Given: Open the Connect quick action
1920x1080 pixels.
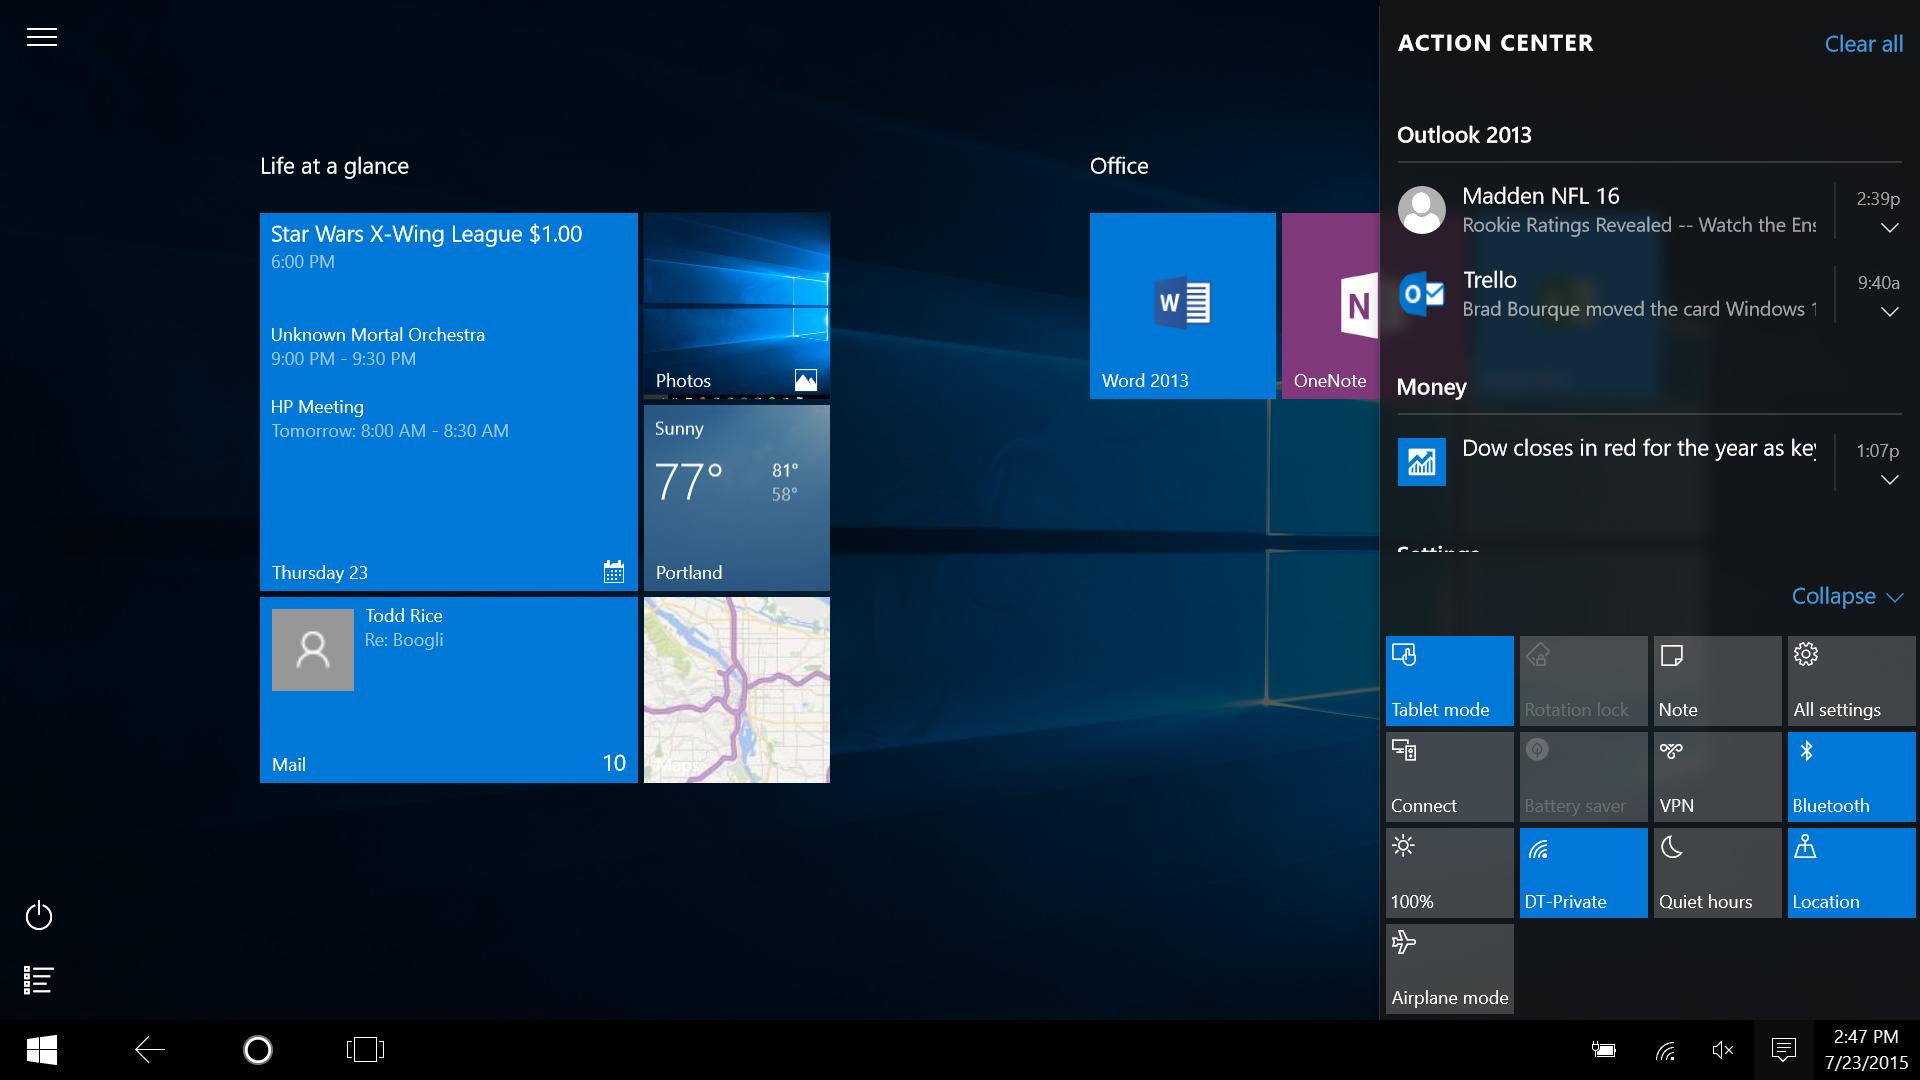Looking at the screenshot, I should click(1450, 777).
